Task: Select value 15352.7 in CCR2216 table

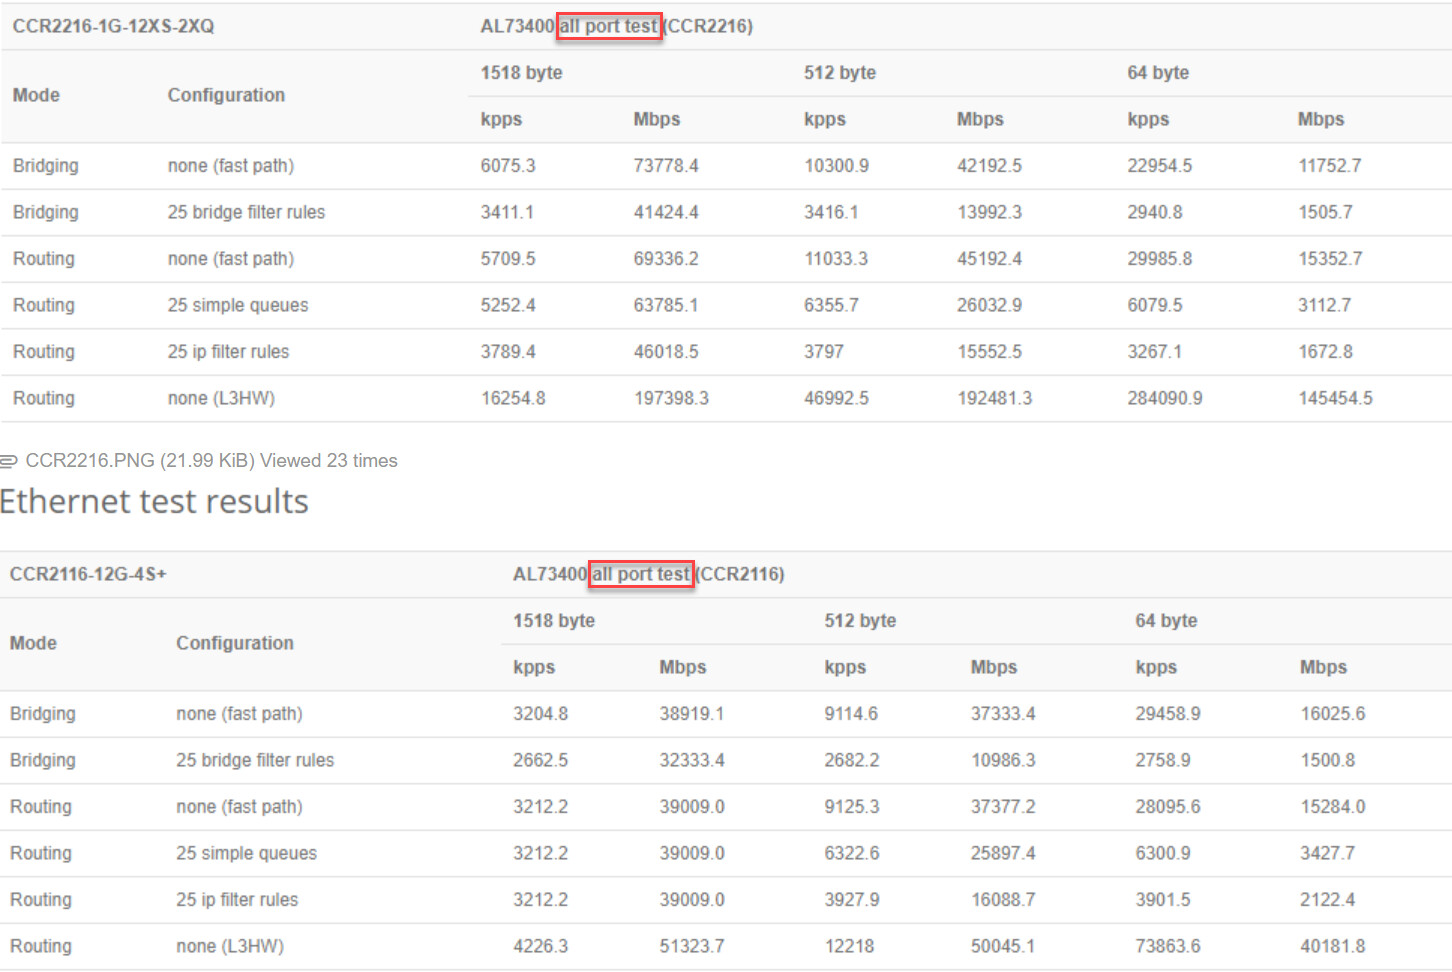Action: 1330,259
